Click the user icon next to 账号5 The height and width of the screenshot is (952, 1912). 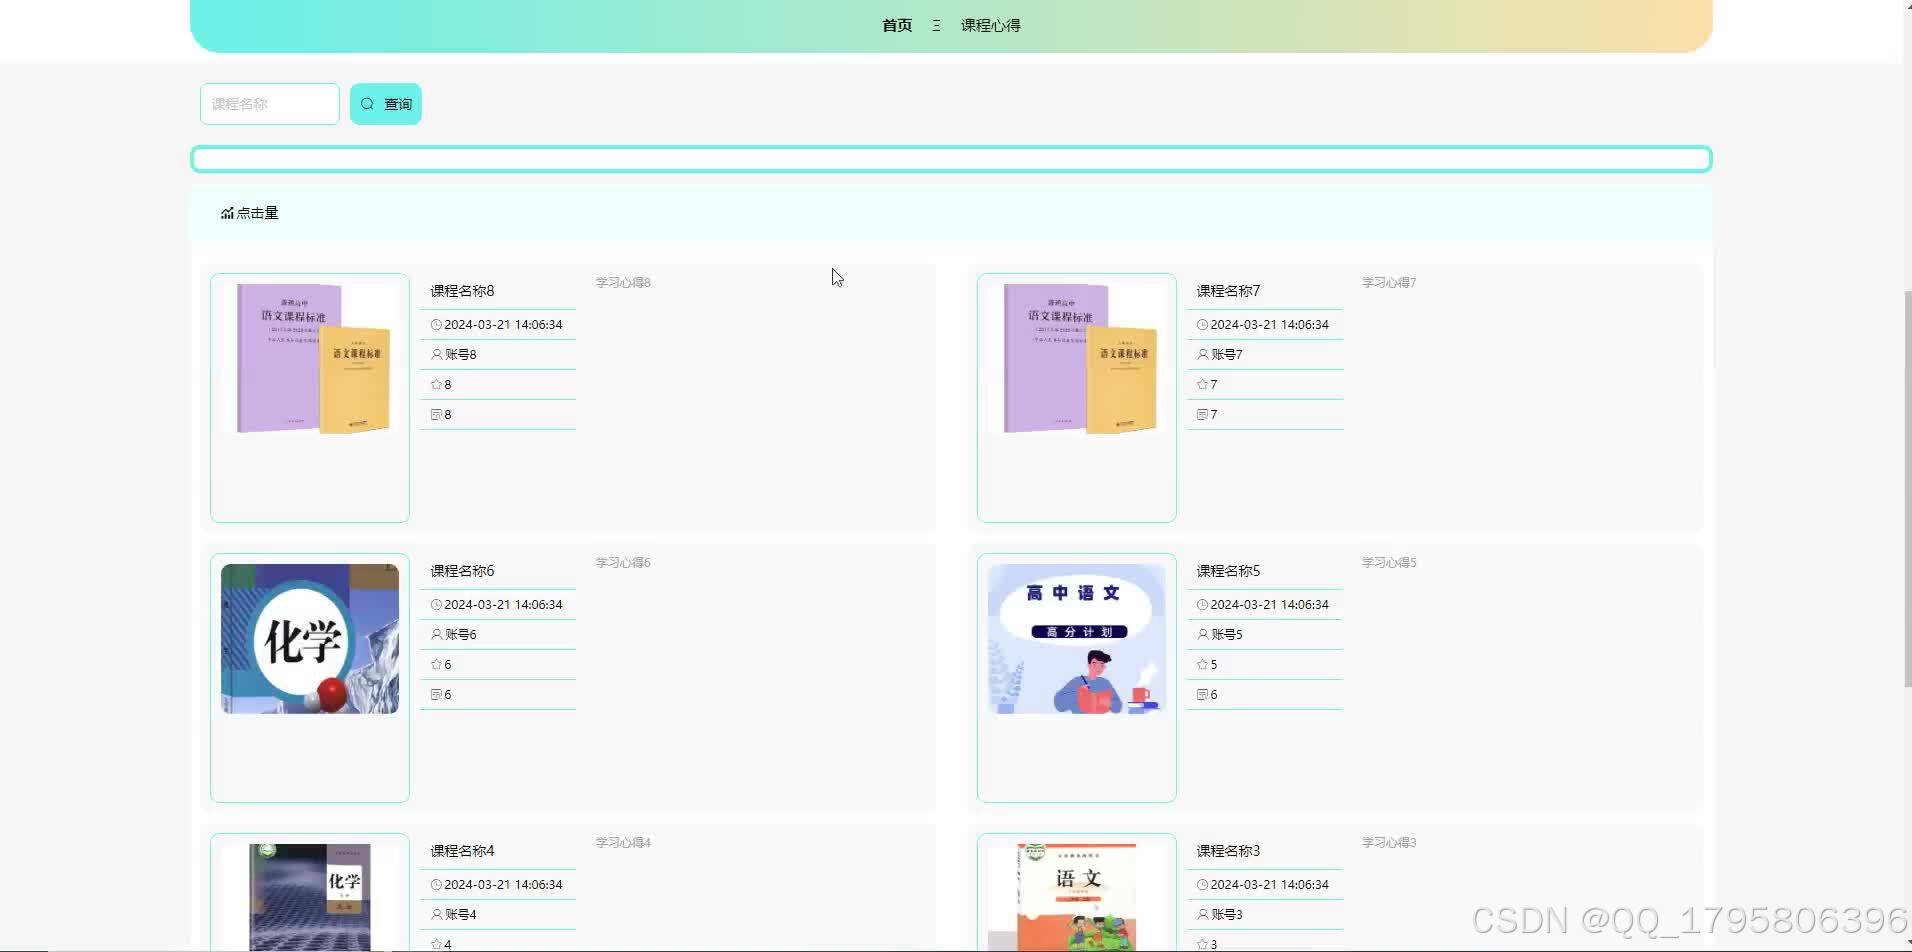point(1202,635)
